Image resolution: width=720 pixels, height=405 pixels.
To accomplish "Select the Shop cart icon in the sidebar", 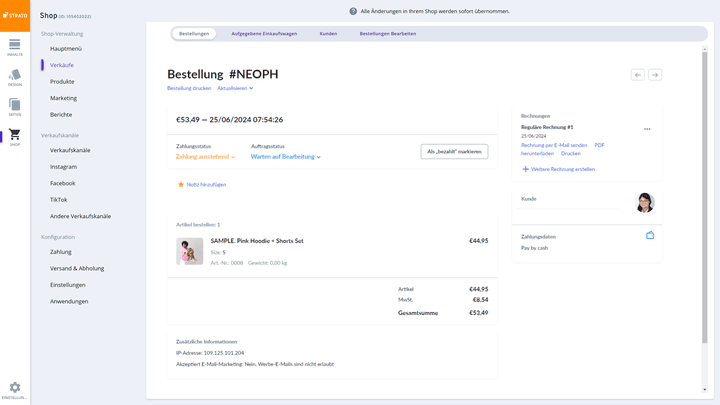I will (x=14, y=136).
